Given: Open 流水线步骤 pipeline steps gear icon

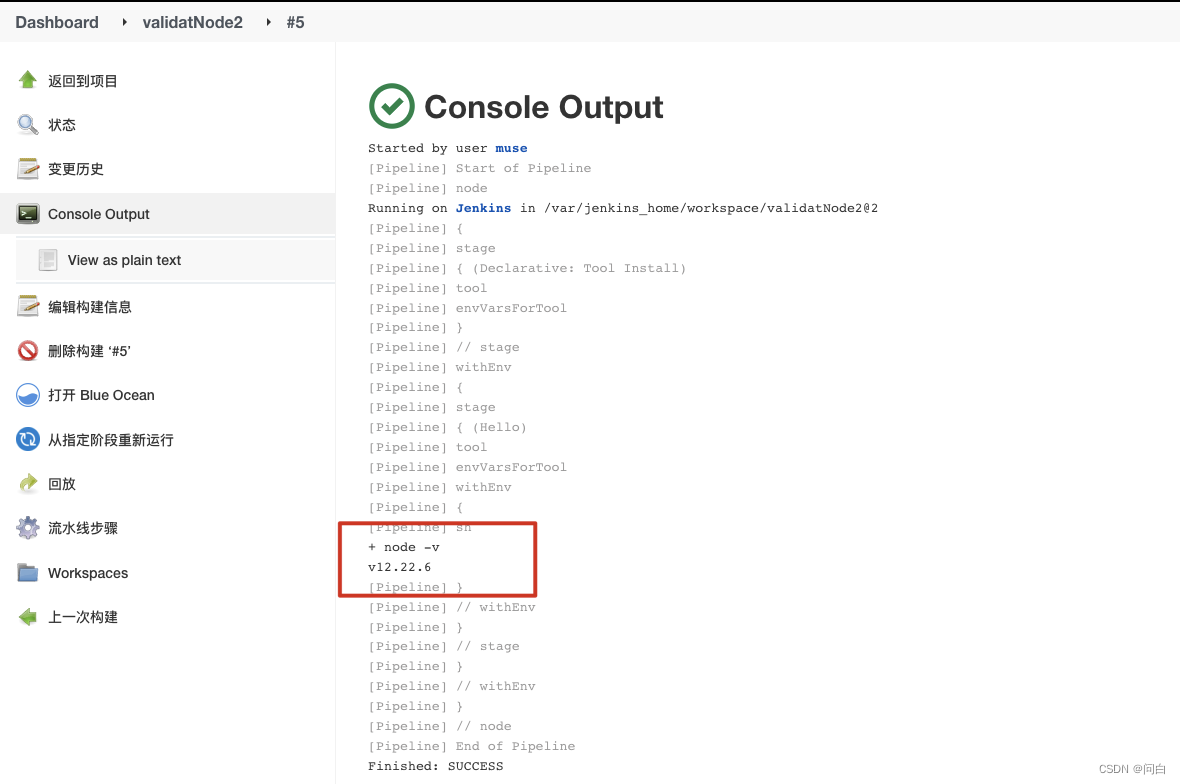Looking at the screenshot, I should [27, 528].
